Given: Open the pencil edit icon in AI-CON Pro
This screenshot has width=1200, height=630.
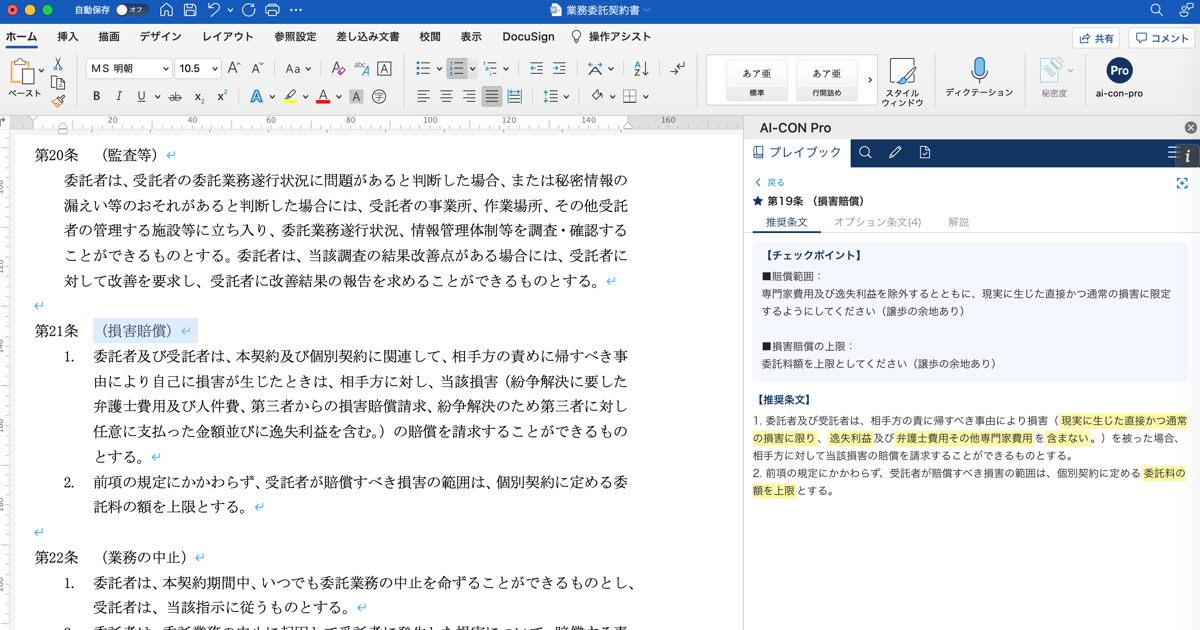Looking at the screenshot, I should (x=895, y=153).
